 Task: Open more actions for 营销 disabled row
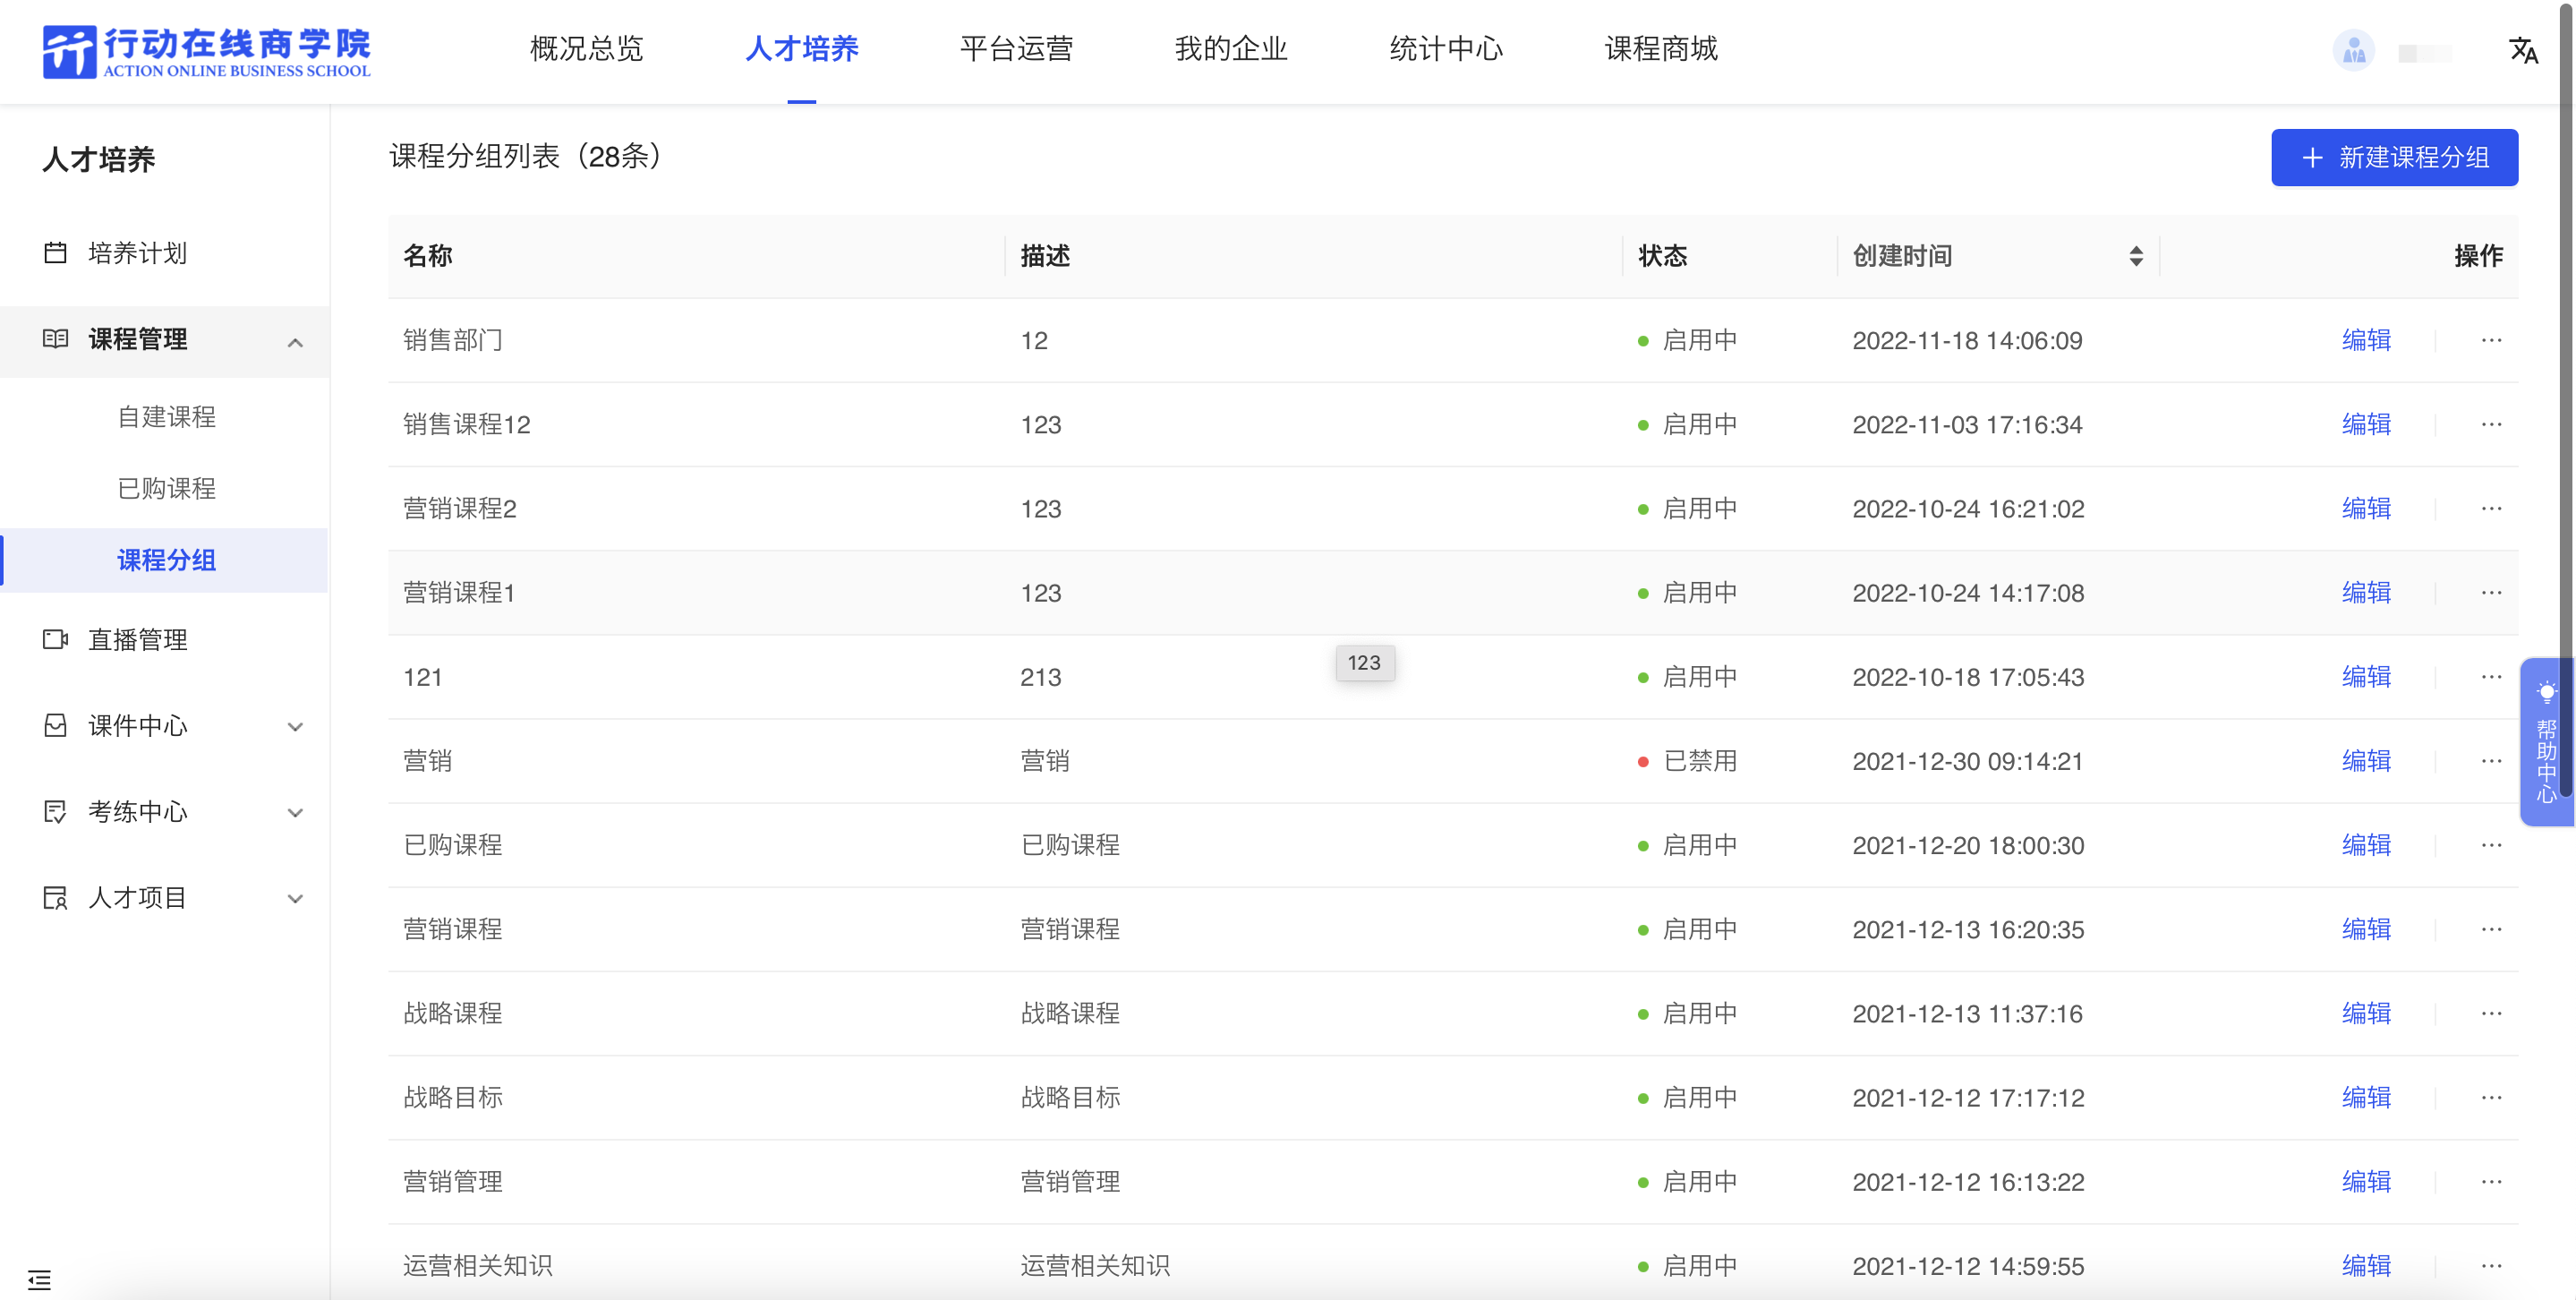[x=2491, y=761]
